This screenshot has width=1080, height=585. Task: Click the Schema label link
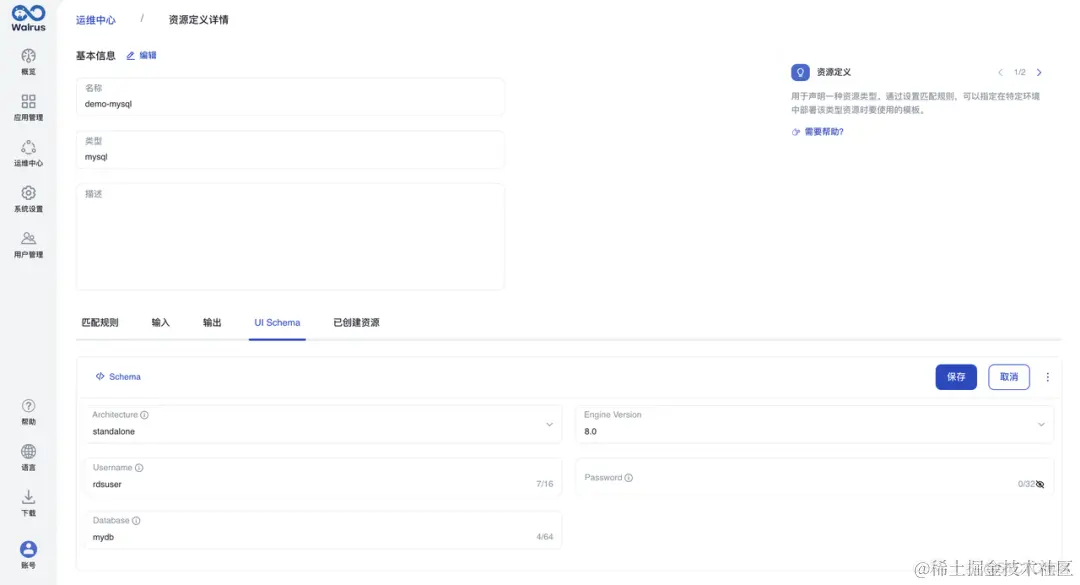125,377
